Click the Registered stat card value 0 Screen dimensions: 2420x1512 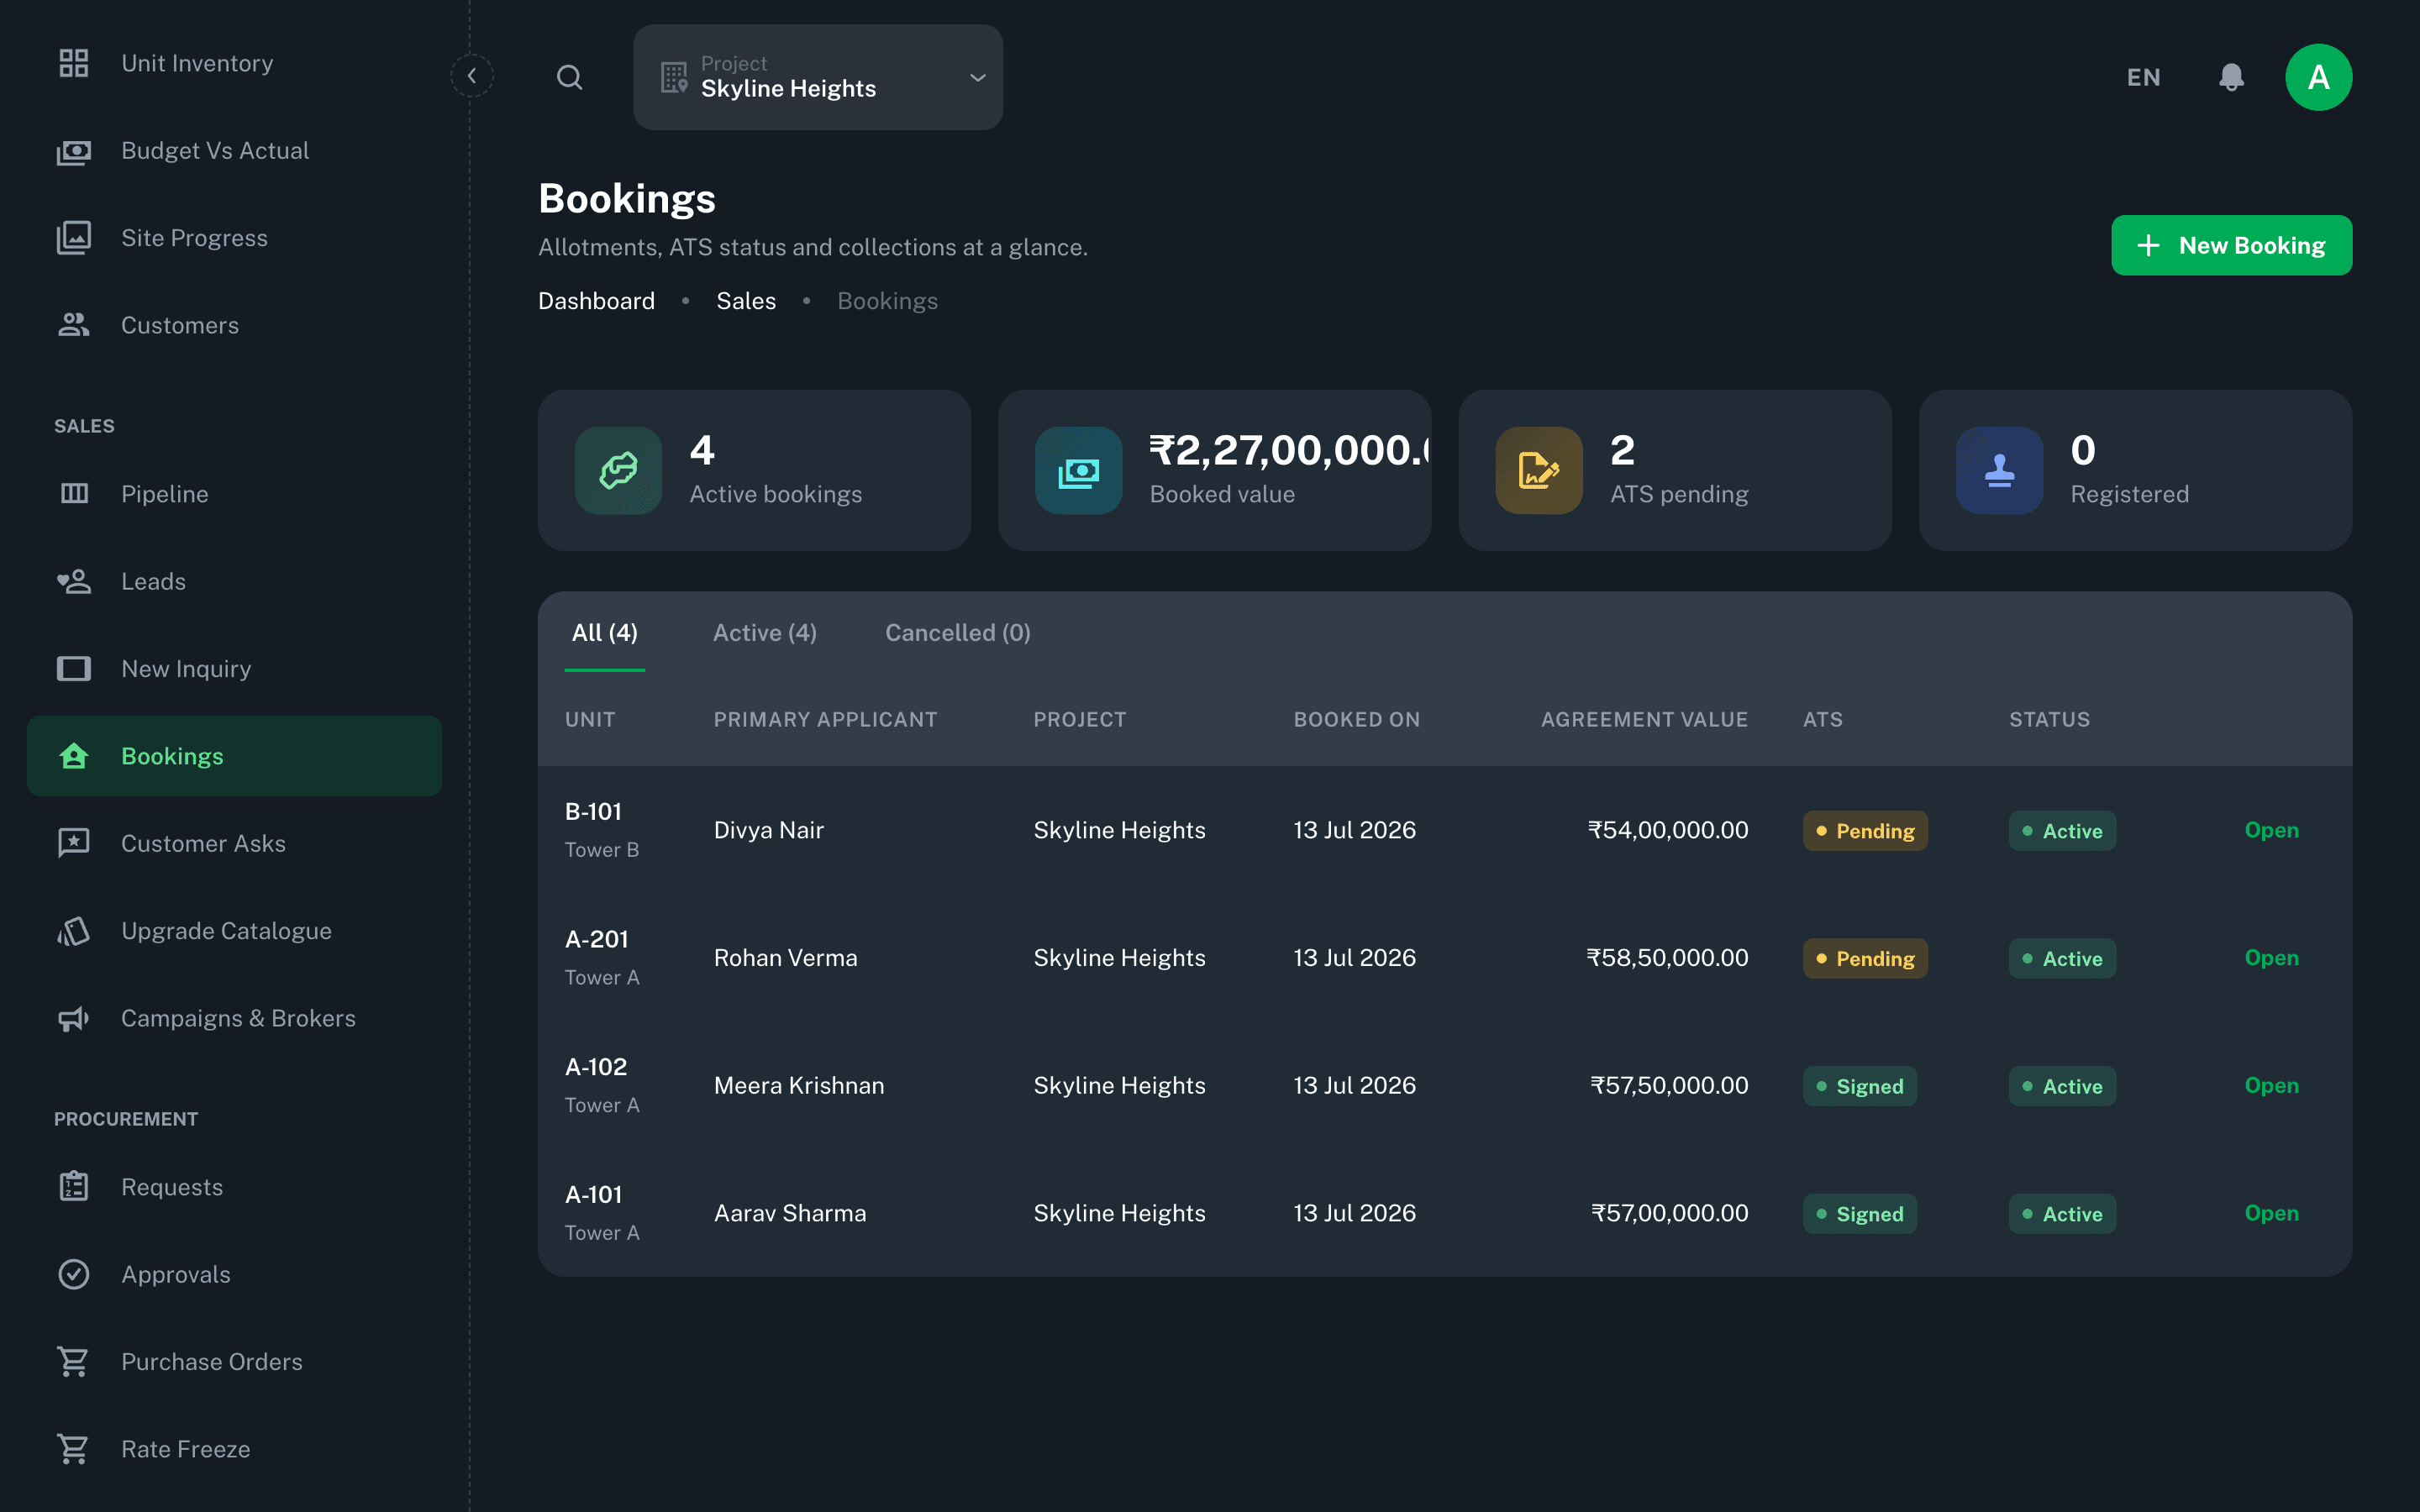pyautogui.click(x=2083, y=450)
